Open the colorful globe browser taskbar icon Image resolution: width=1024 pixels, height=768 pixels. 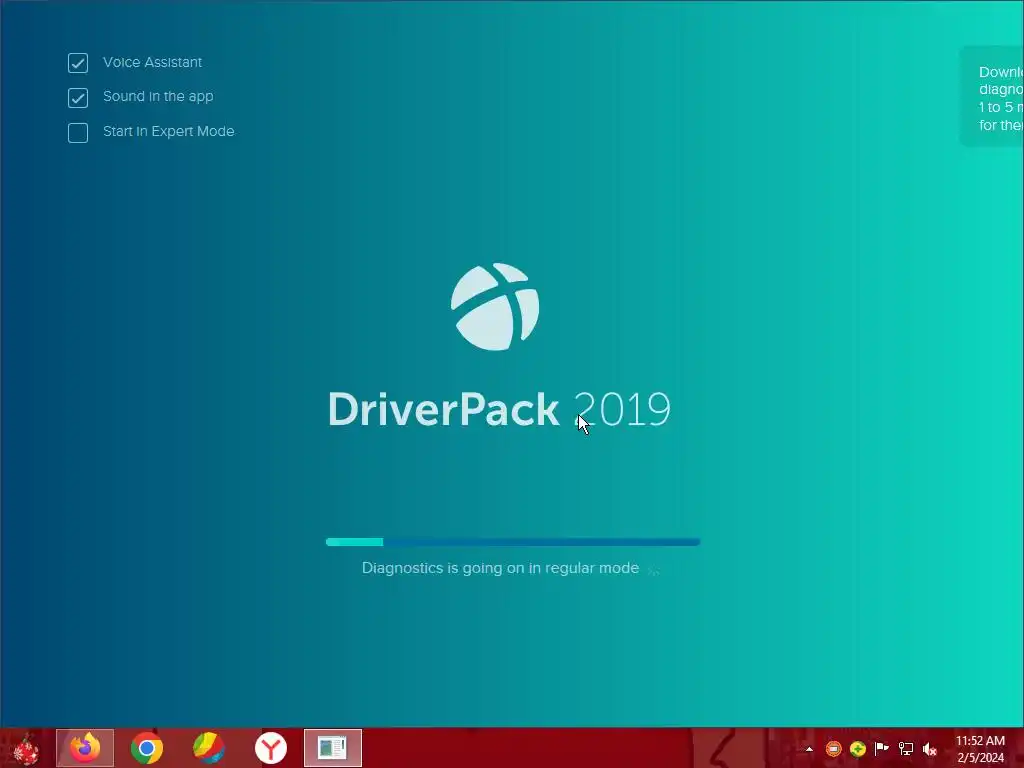(209, 748)
